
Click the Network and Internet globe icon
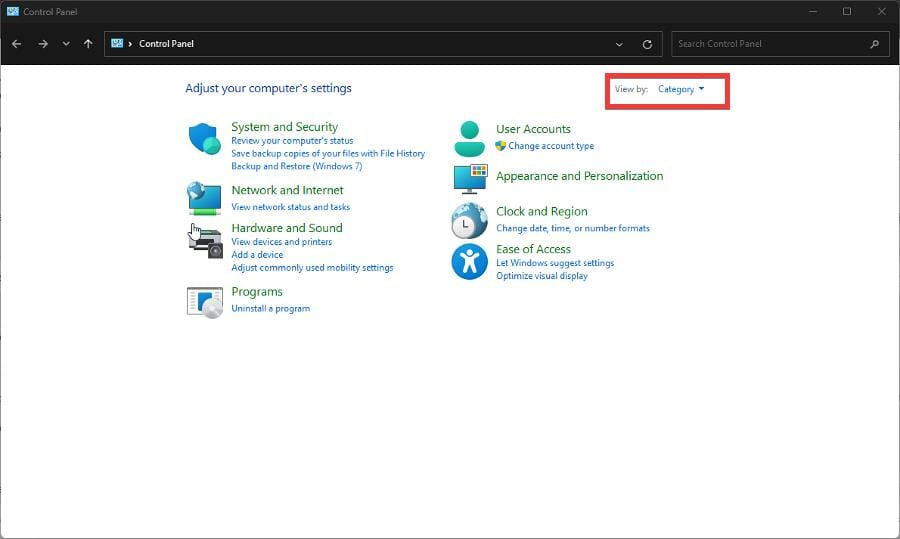point(204,198)
